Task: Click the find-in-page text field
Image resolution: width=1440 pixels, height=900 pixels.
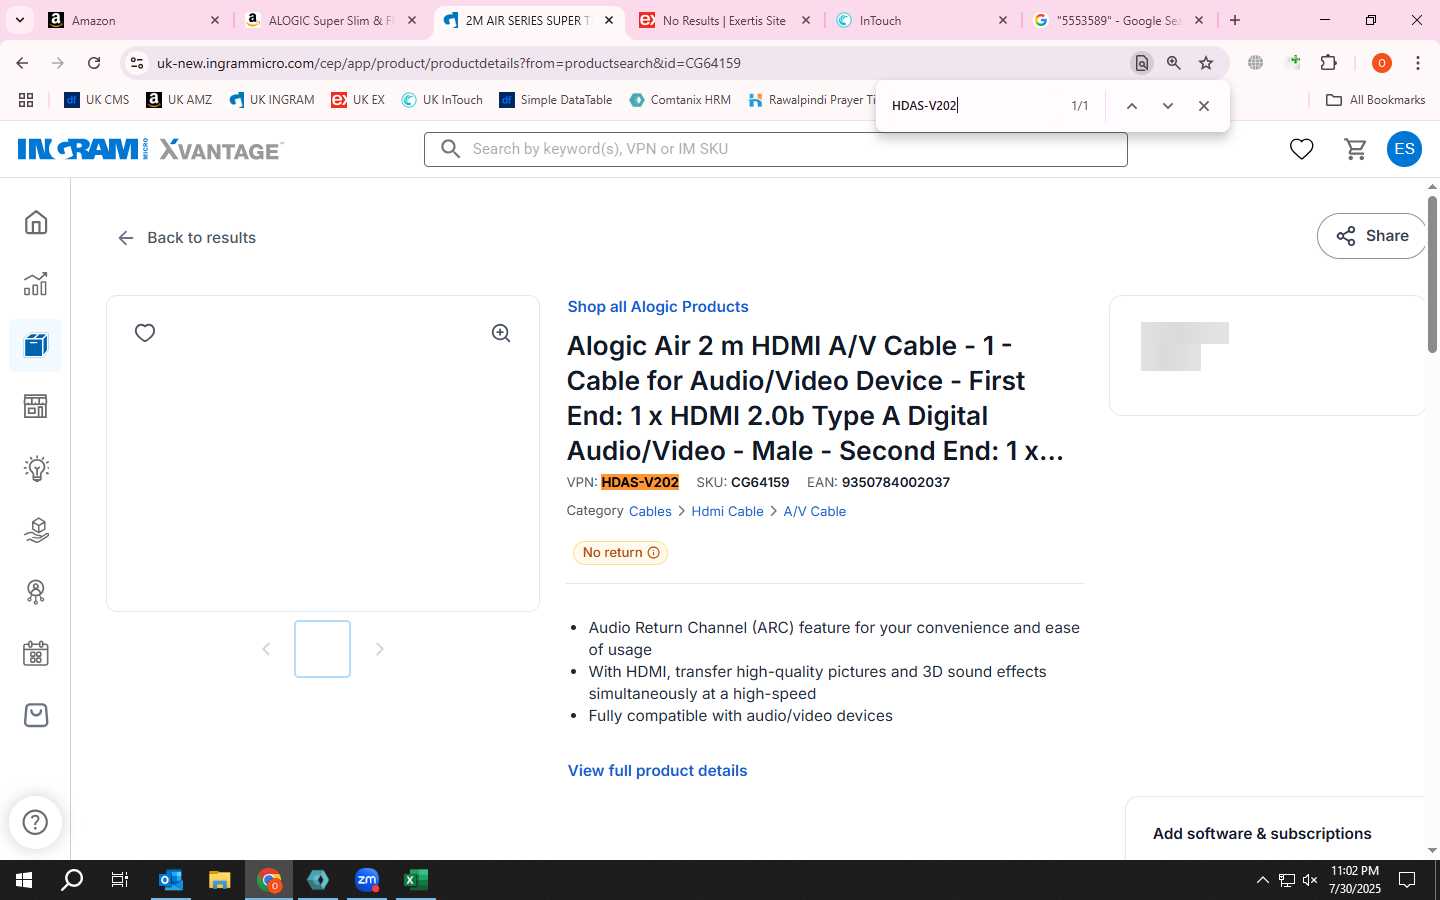Action: pyautogui.click(x=970, y=106)
